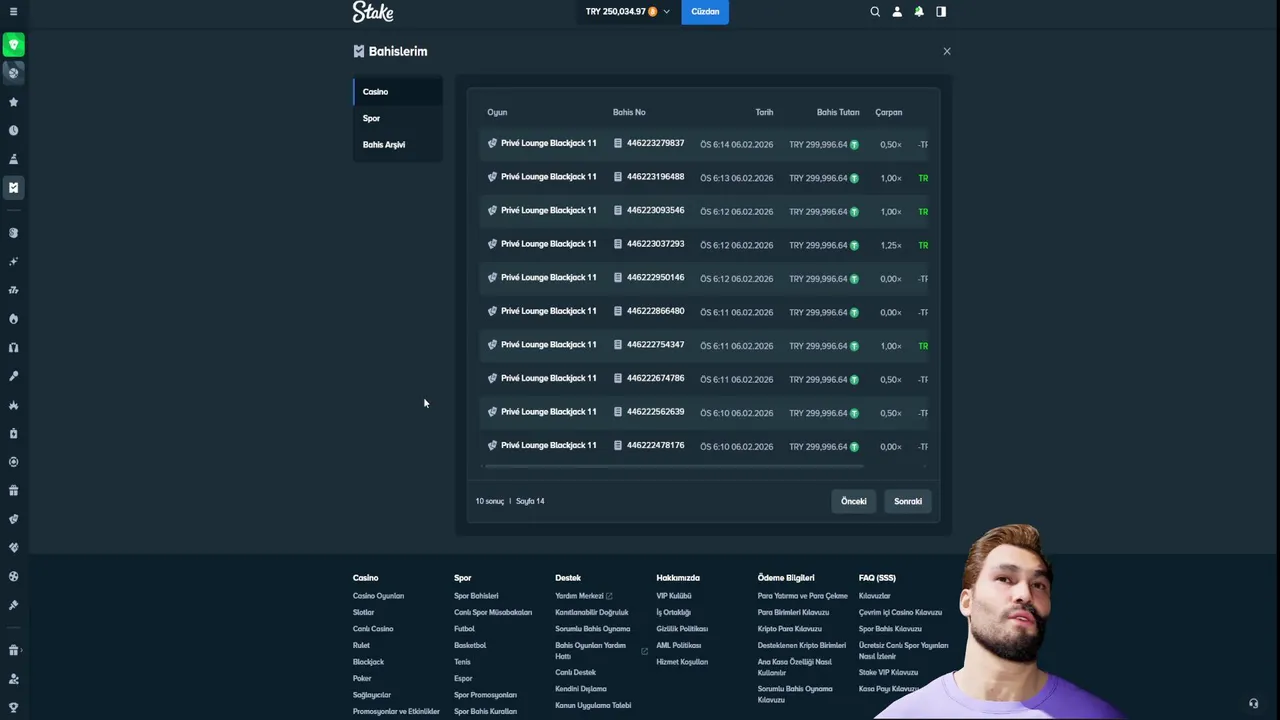The image size is (1280, 720).
Task: Open AML Politikası footer link
Action: 679,645
